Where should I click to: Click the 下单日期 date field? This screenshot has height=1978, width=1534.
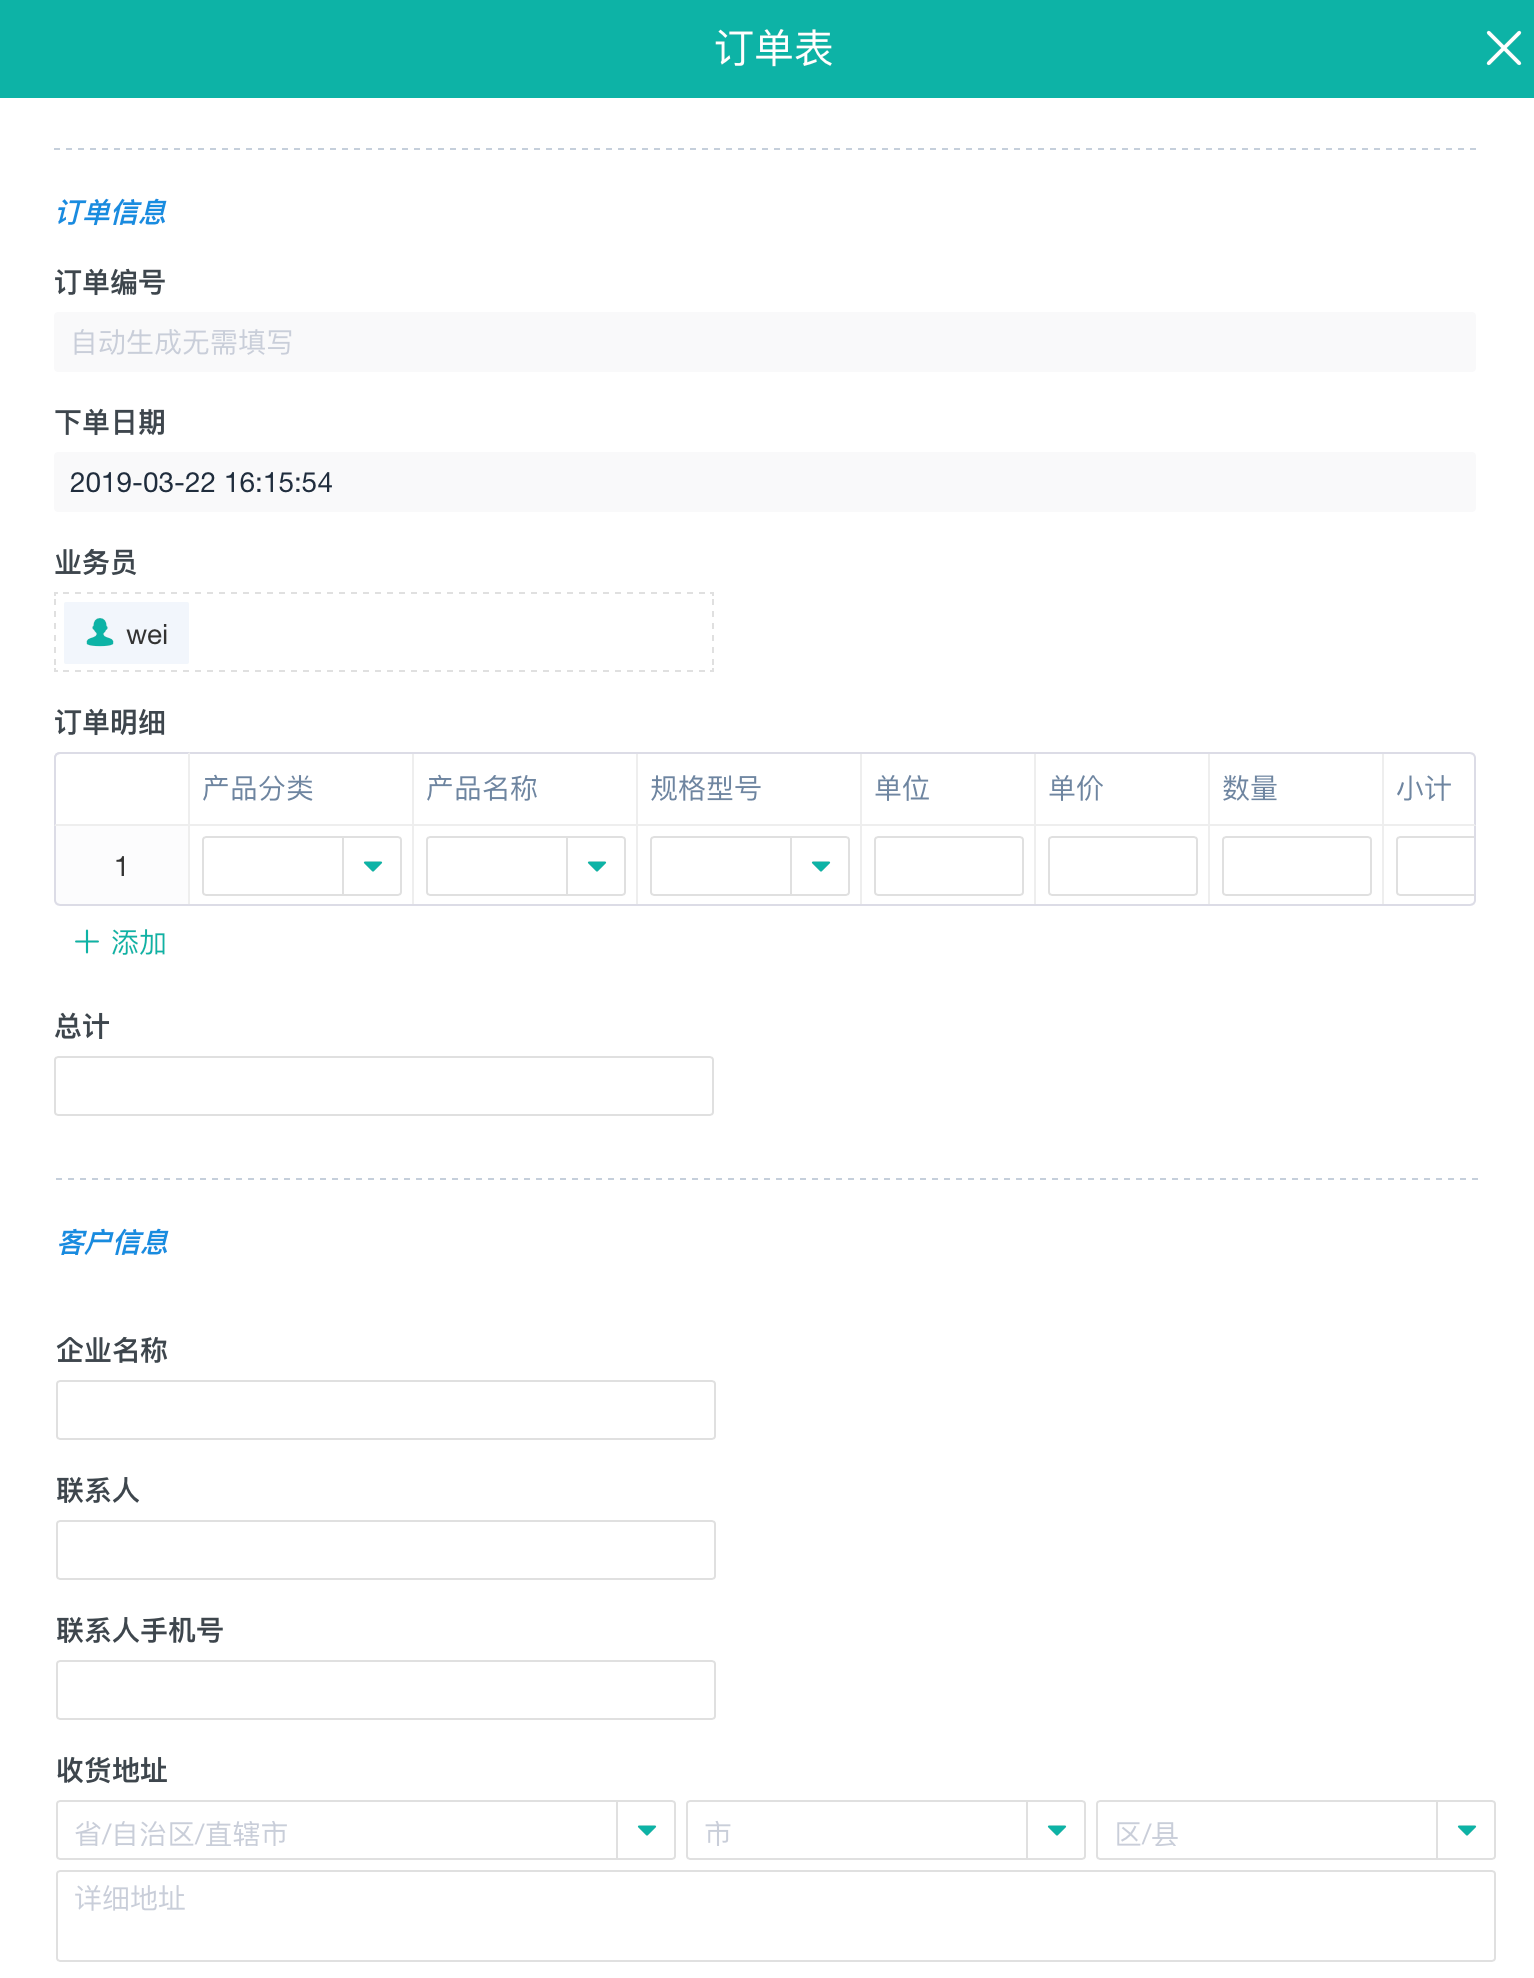[765, 482]
